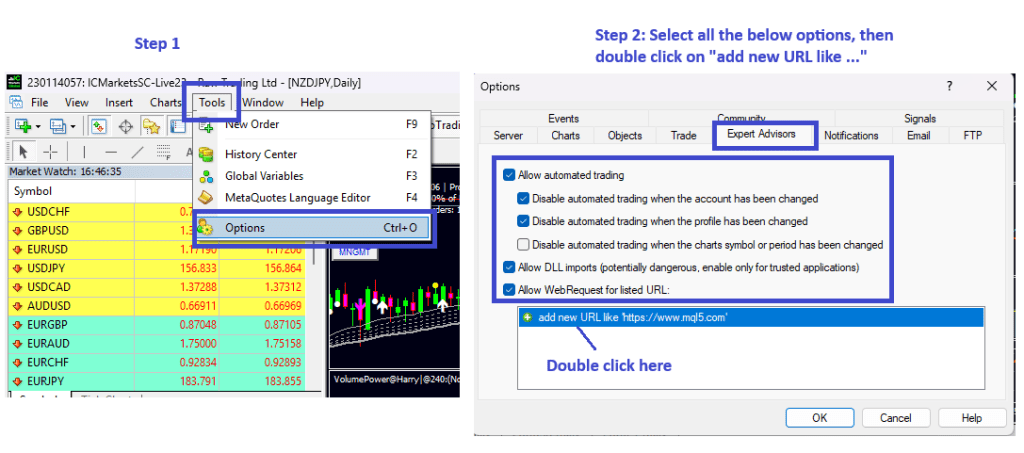The width and height of the screenshot is (1024, 453).
Task: Choose Options from the Tools menu
Action: pos(245,228)
